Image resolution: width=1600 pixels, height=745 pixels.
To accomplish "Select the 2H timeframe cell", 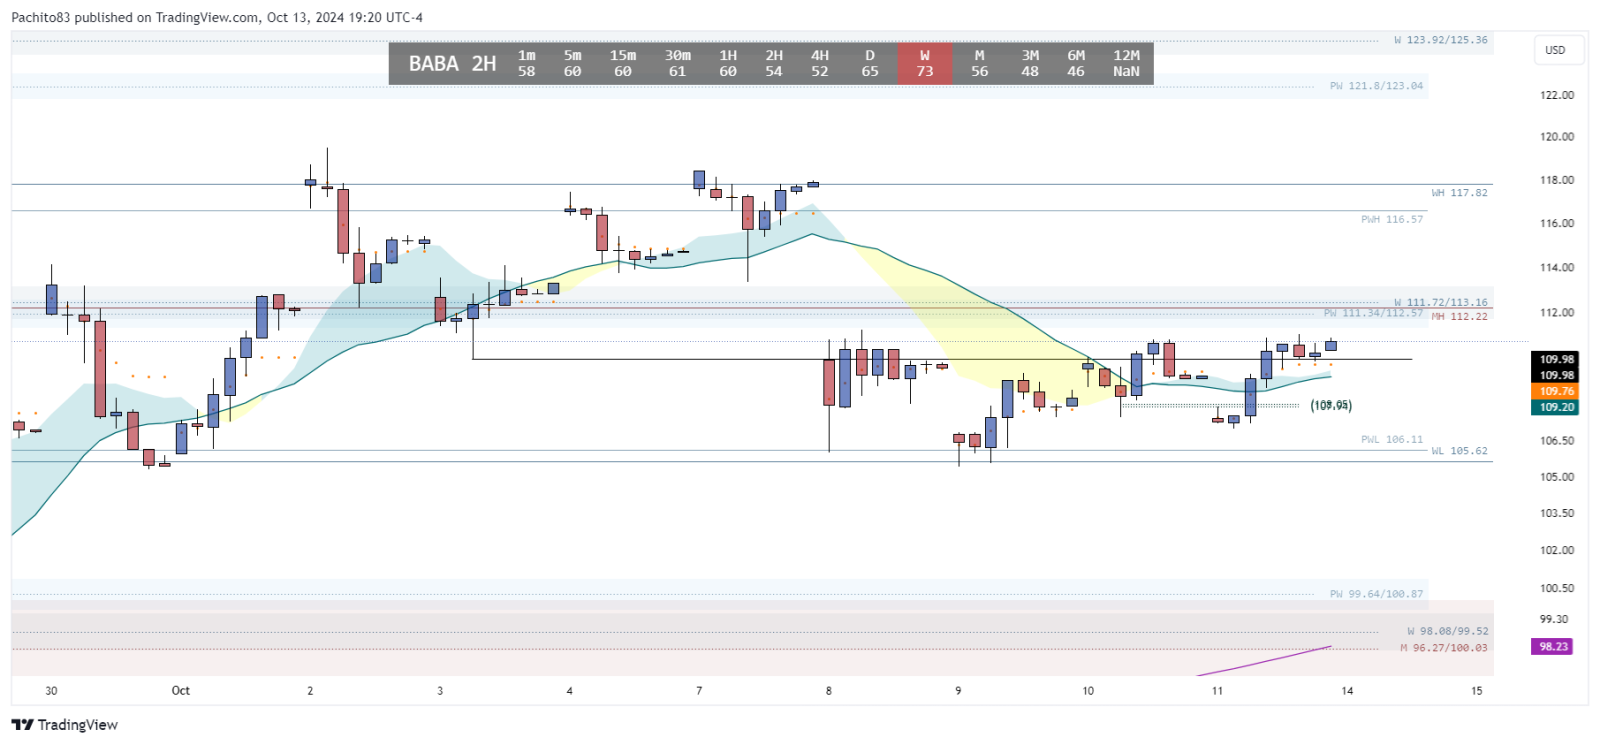I will point(774,63).
